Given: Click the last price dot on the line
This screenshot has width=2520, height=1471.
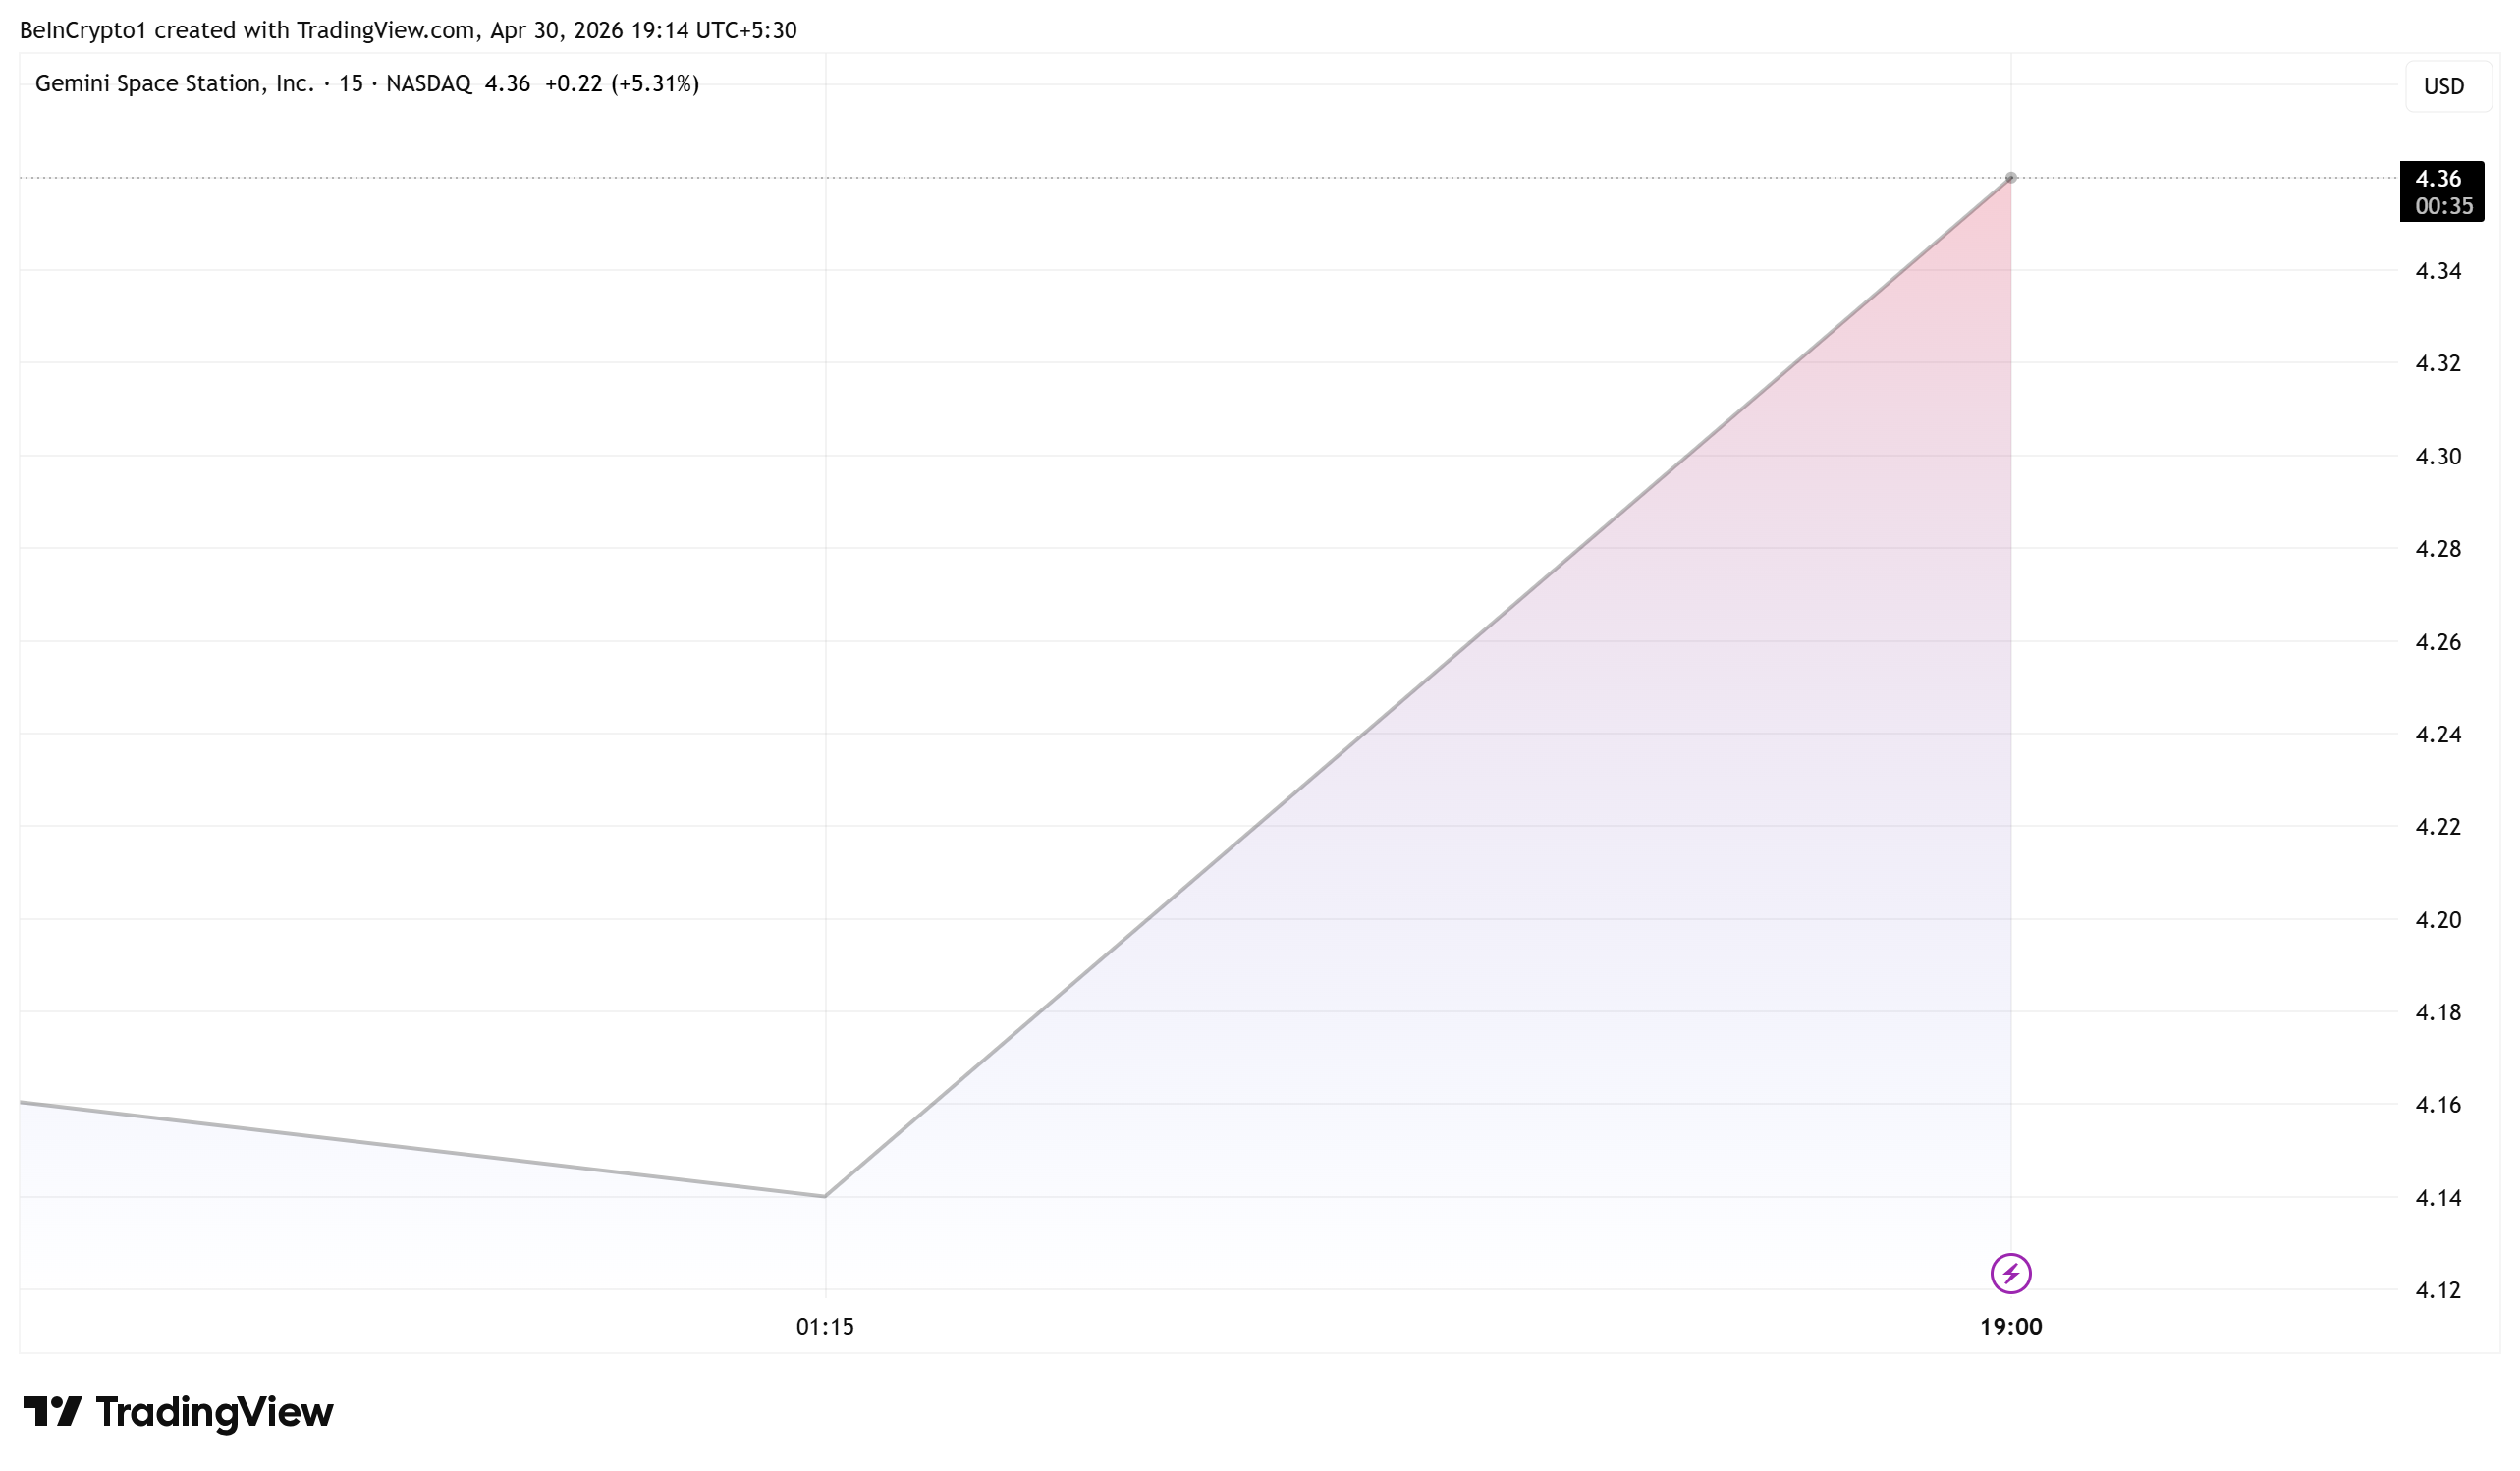Looking at the screenshot, I should pos(2010,178).
